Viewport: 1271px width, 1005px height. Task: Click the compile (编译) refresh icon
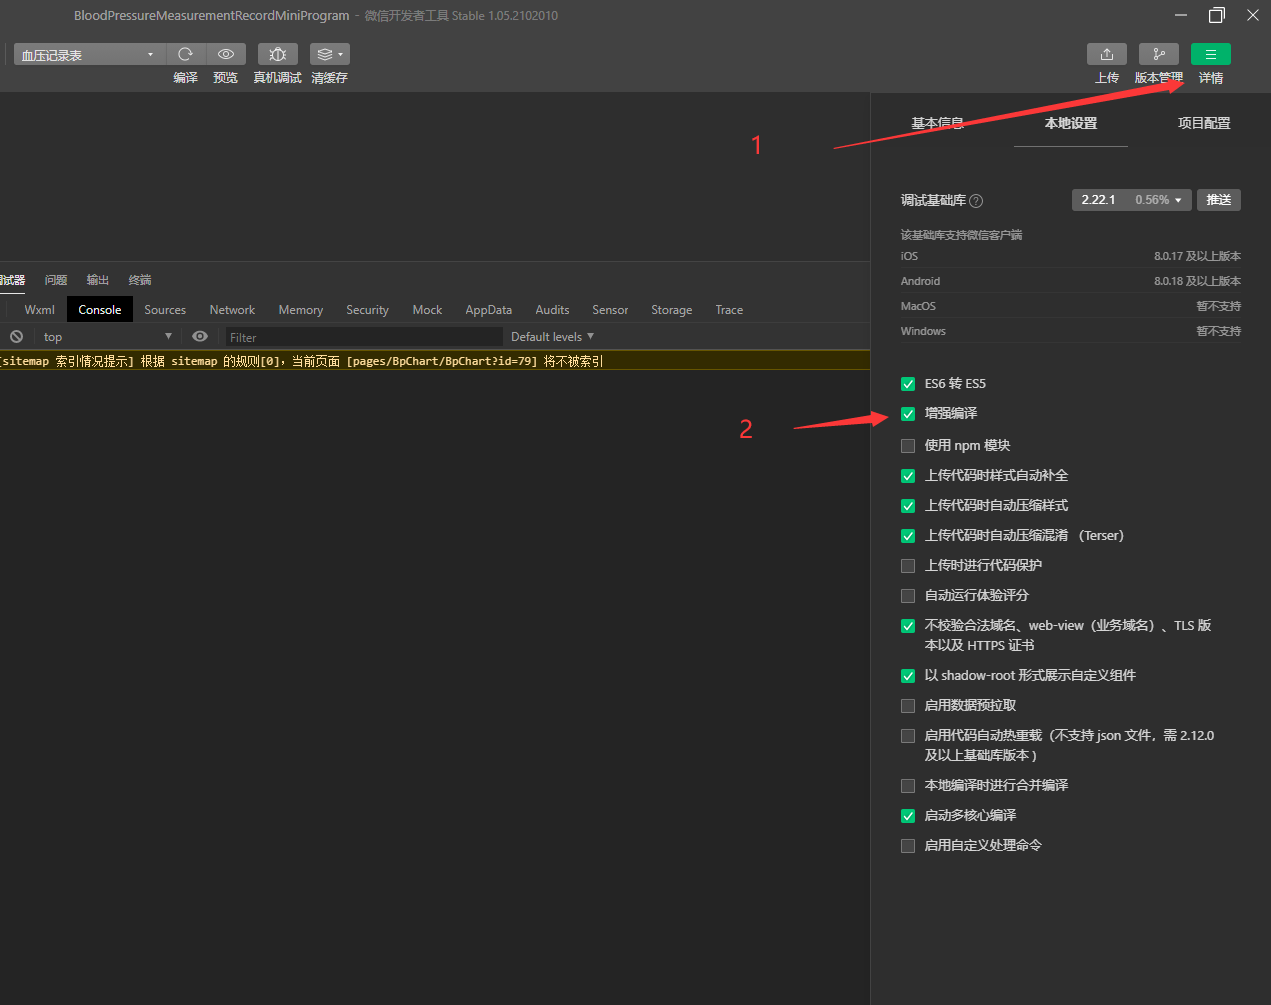click(x=185, y=54)
